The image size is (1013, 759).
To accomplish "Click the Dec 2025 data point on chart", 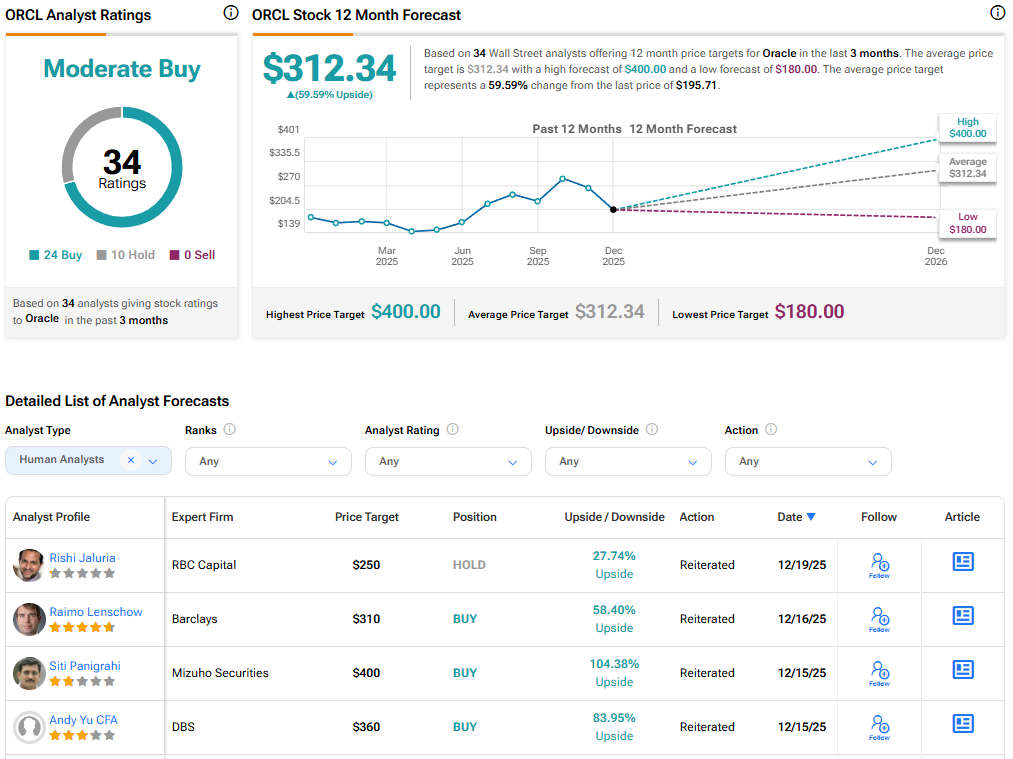I will (x=613, y=209).
